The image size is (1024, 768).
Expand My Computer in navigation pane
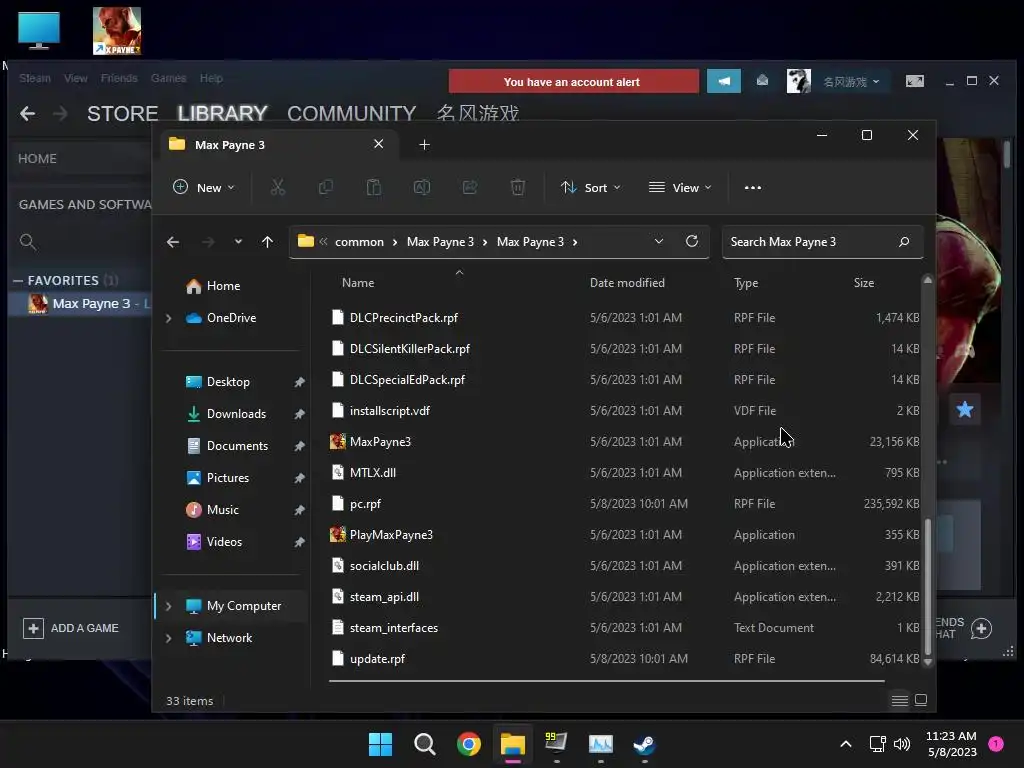tap(168, 606)
